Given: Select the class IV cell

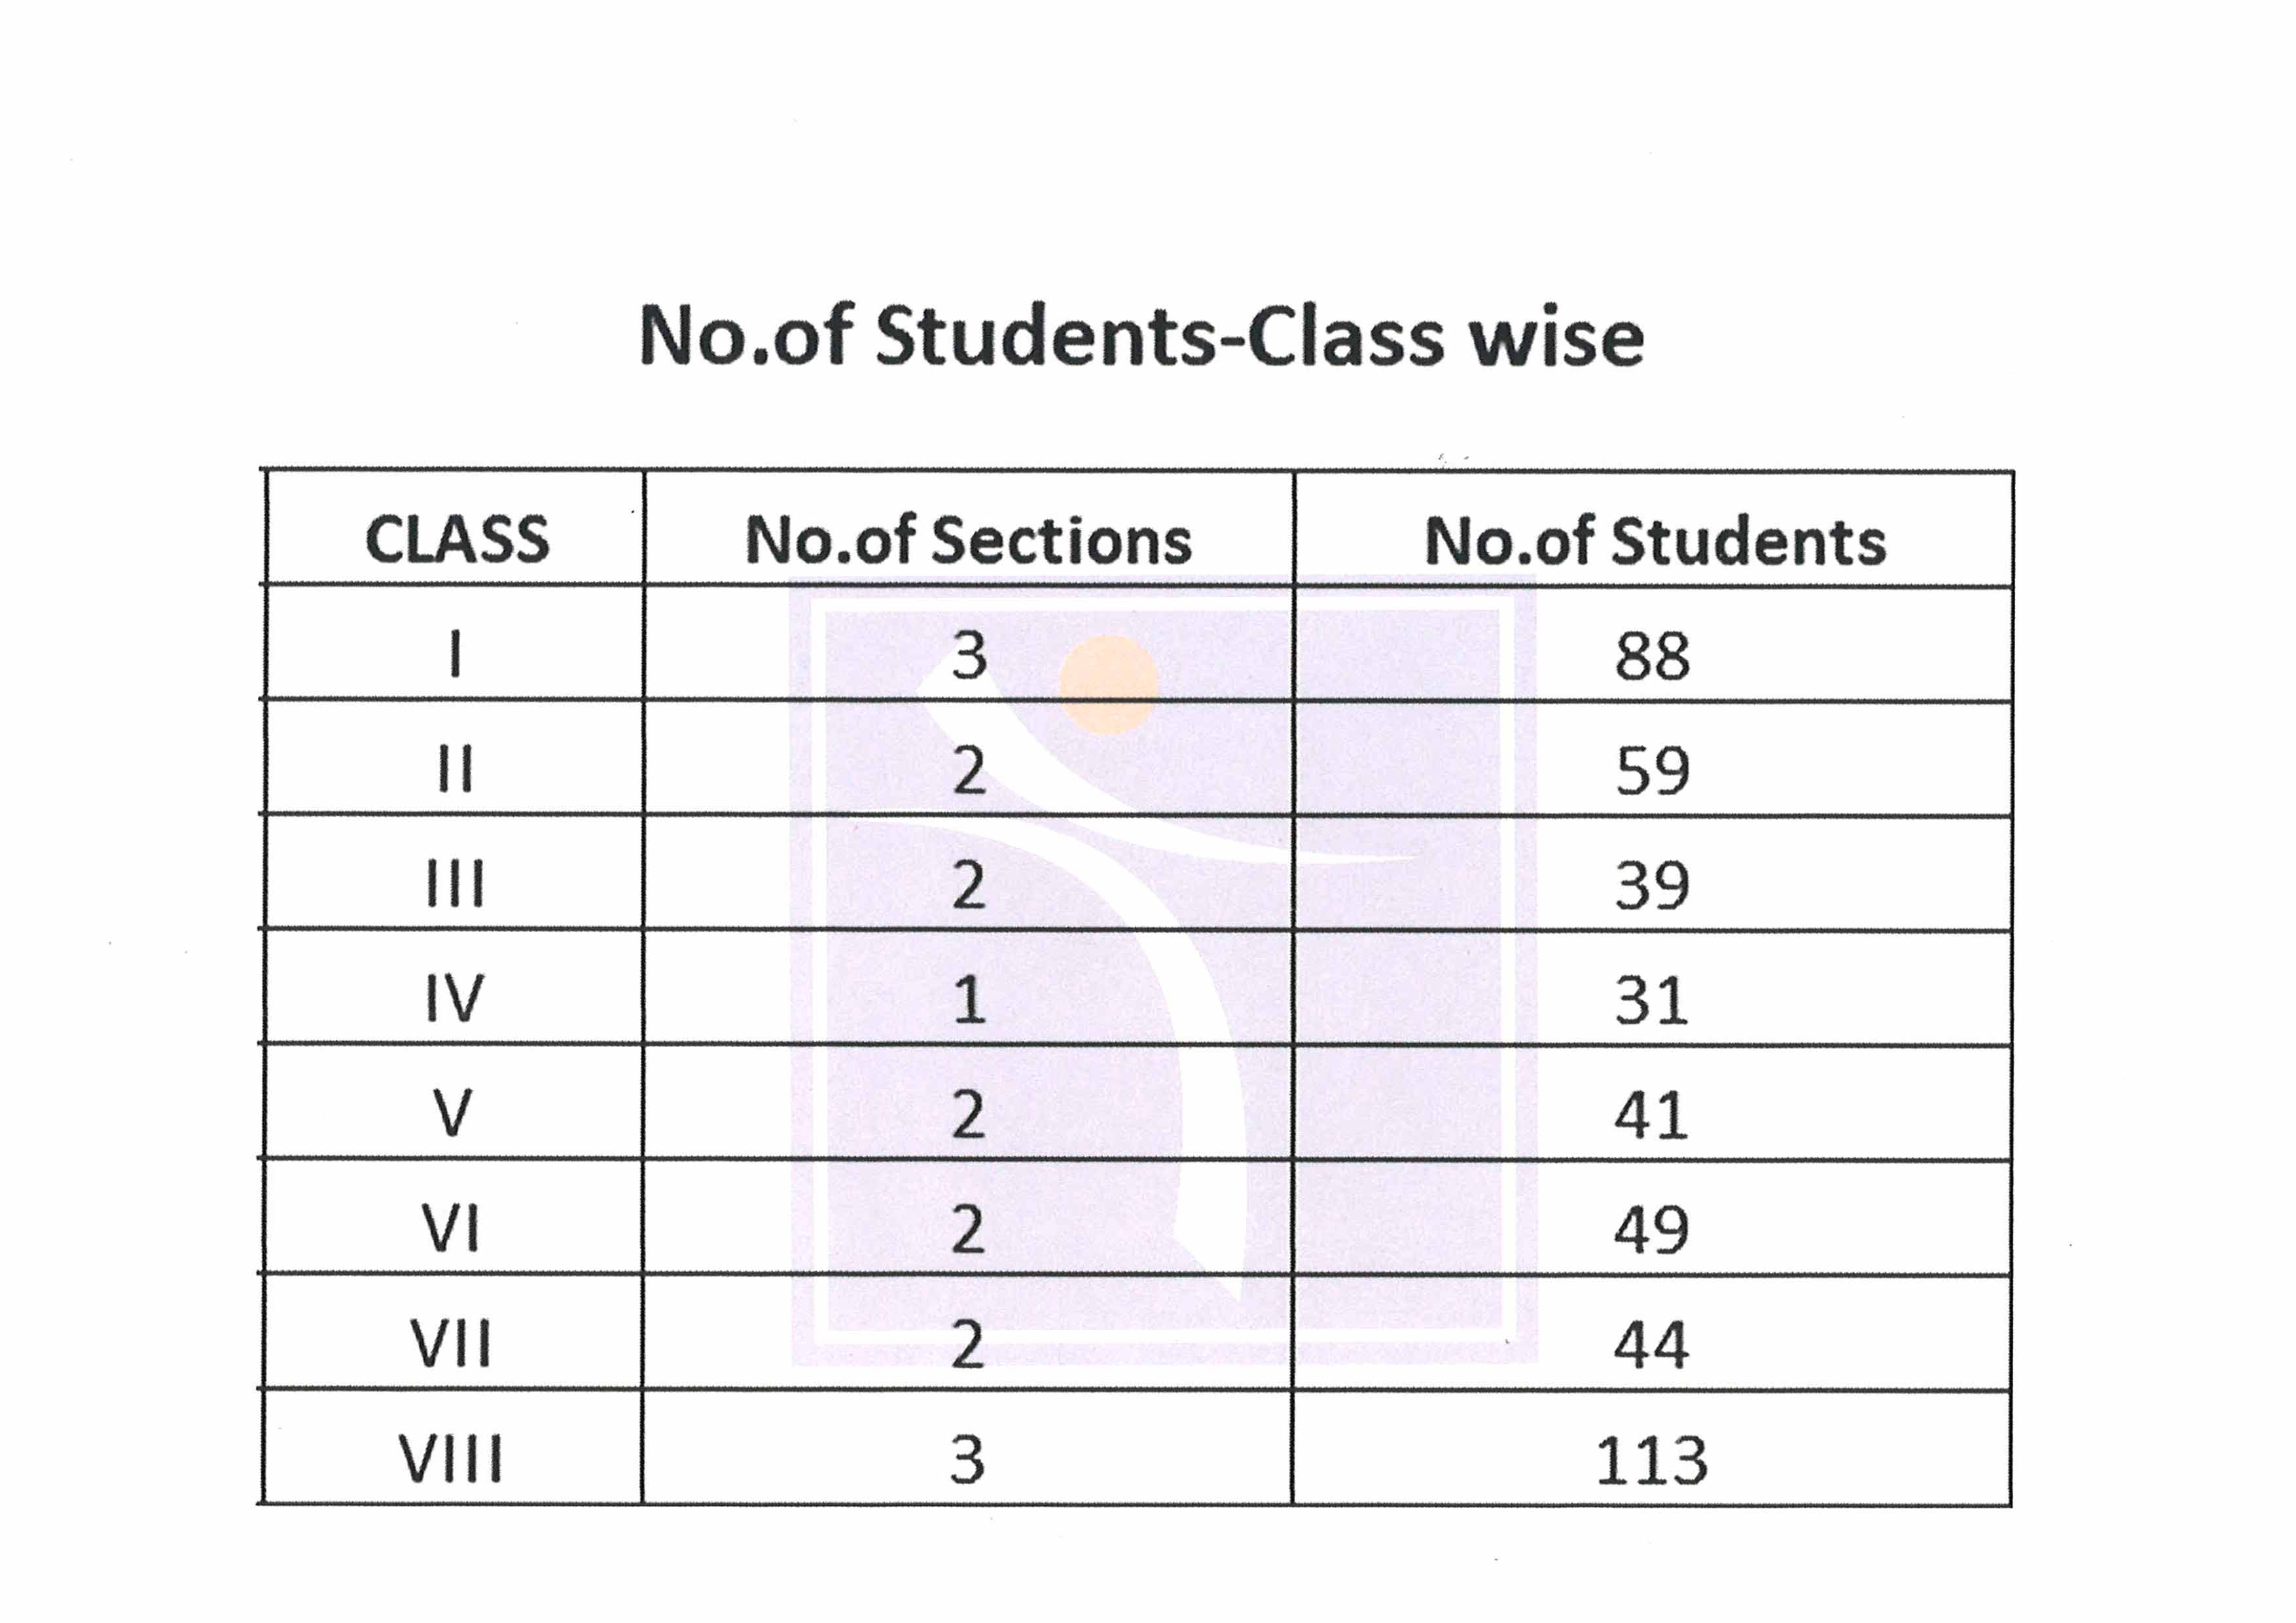Looking at the screenshot, I should (455, 999).
